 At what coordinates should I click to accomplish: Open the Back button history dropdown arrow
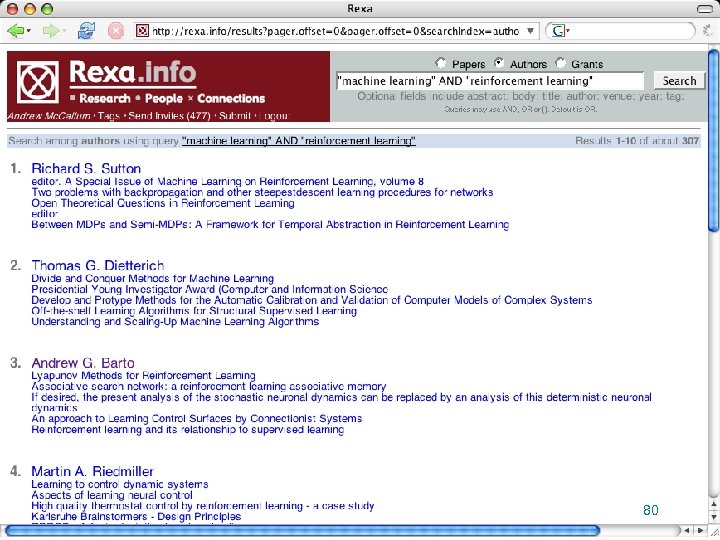click(29, 31)
